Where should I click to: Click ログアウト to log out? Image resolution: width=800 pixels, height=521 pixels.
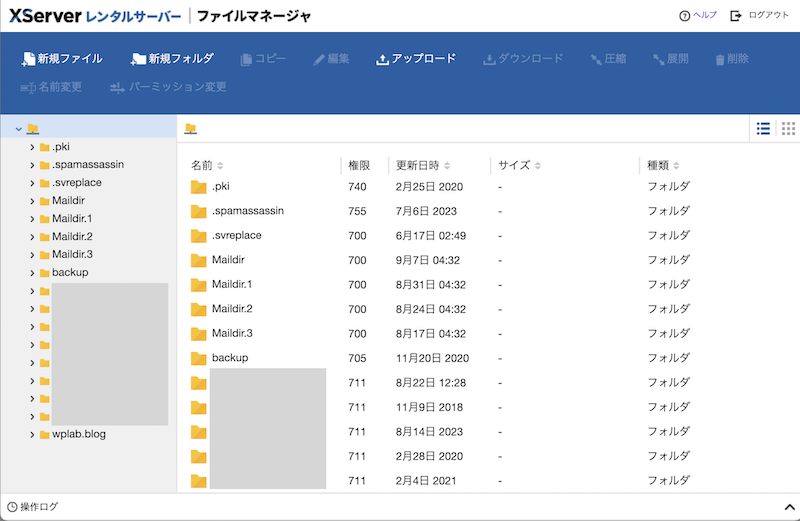click(x=759, y=16)
